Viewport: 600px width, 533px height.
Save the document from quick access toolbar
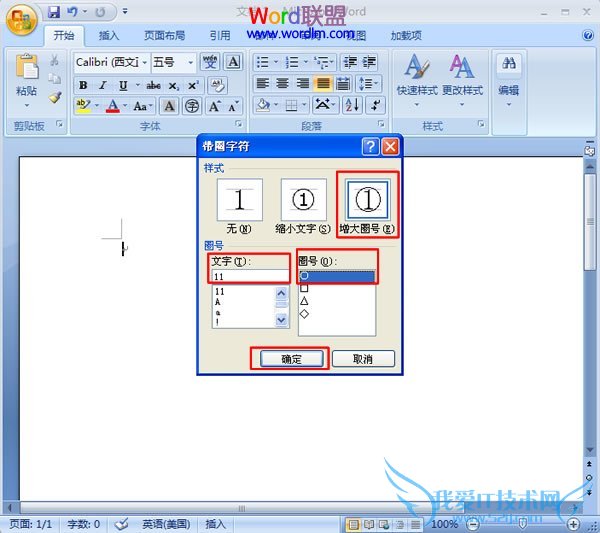click(54, 12)
